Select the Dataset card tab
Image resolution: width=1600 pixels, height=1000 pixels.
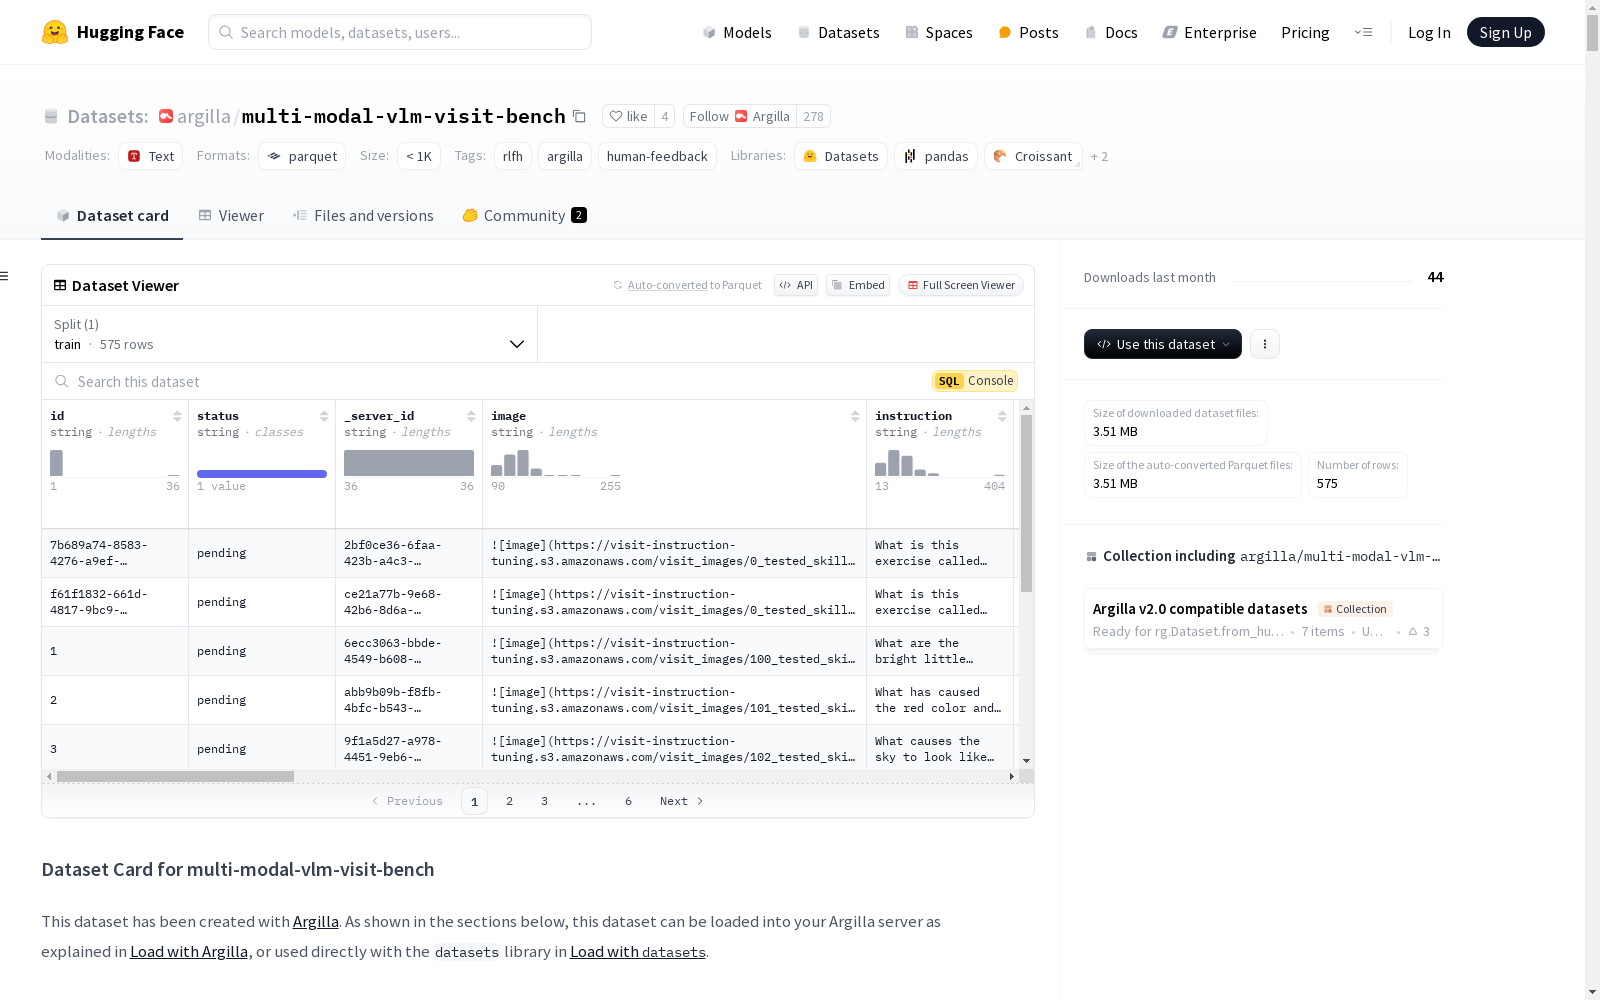point(112,215)
